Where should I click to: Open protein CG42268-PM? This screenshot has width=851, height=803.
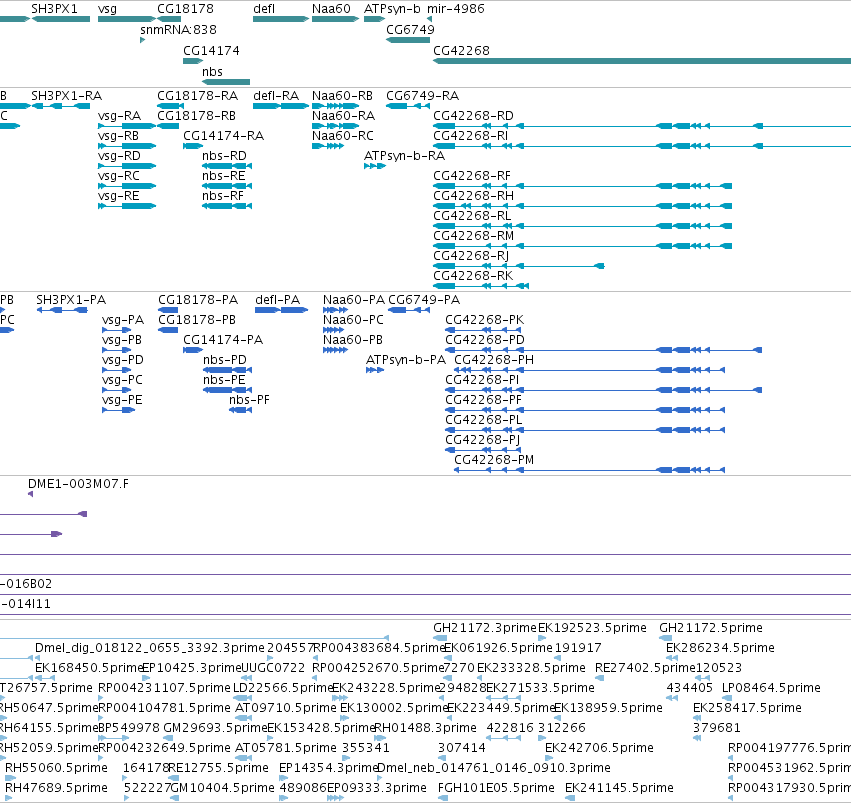[494, 460]
